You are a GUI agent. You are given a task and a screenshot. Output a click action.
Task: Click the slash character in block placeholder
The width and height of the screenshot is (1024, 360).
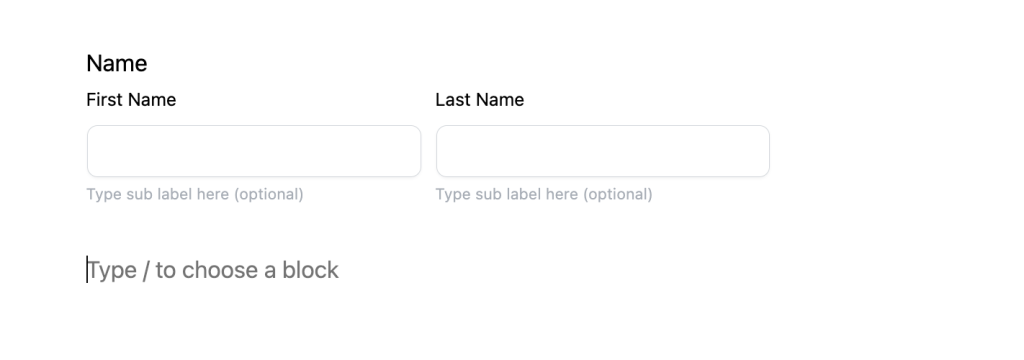pos(146,270)
